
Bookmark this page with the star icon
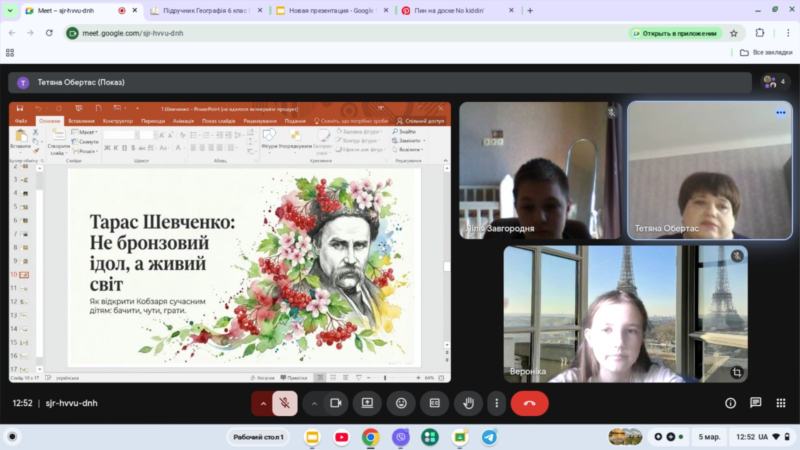pyautogui.click(x=733, y=33)
